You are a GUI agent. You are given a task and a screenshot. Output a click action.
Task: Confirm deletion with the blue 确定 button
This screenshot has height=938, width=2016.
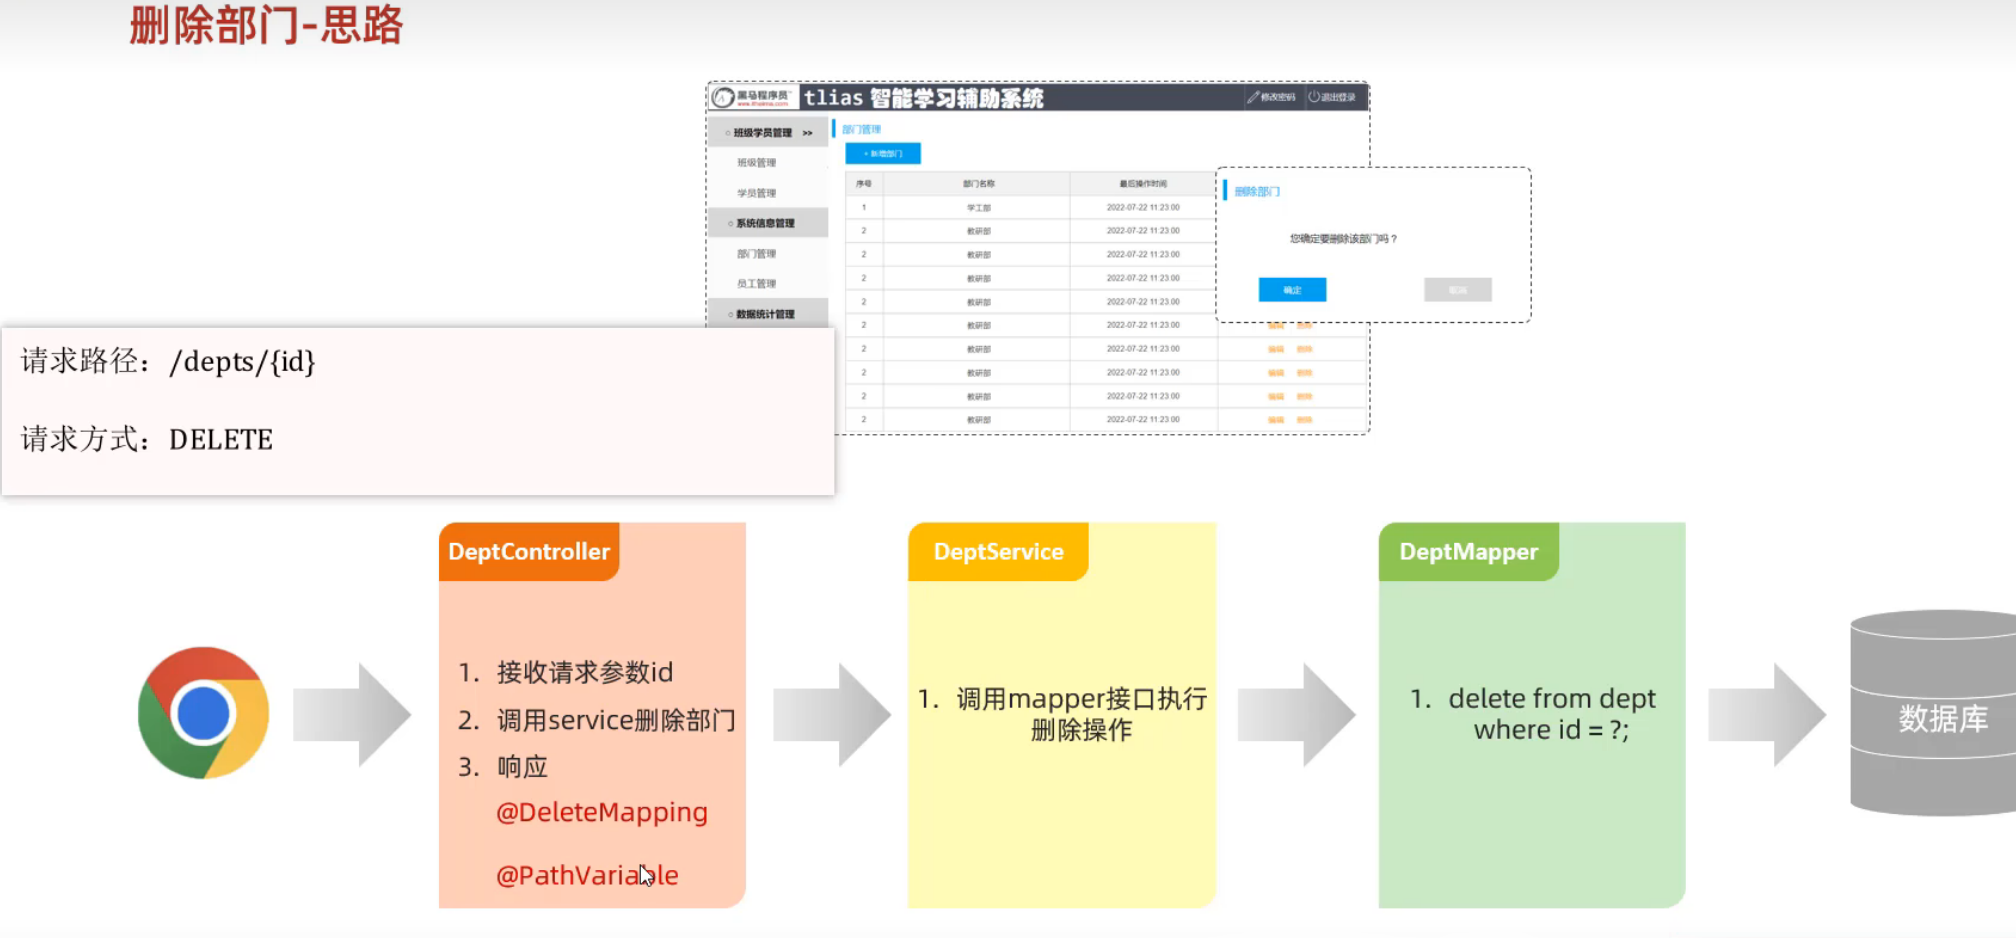click(x=1292, y=290)
